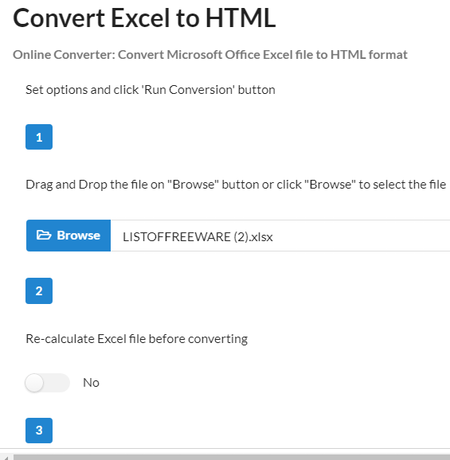The image size is (450, 460).
Task: Click the '.xlsx' extension in file field
Action: (x=261, y=237)
